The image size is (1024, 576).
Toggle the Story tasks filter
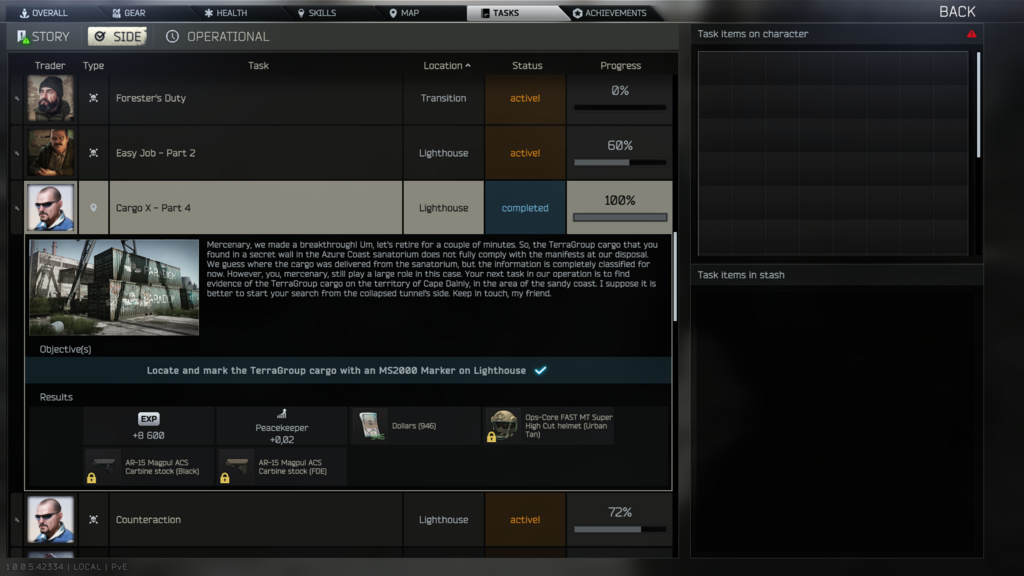click(x=43, y=37)
